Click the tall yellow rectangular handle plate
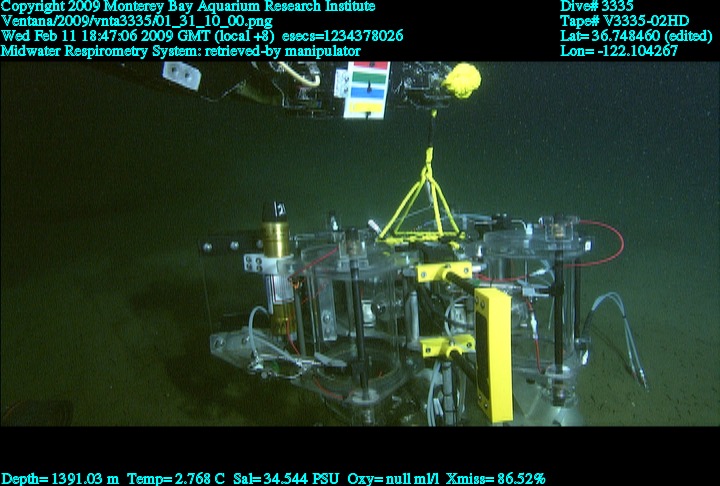 point(495,352)
